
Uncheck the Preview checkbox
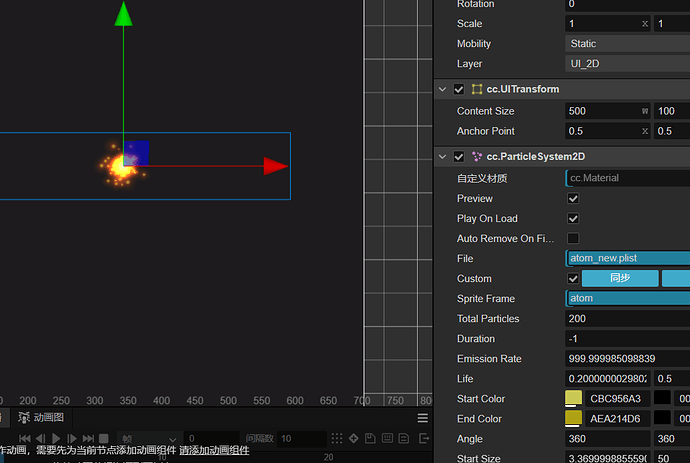tap(573, 198)
